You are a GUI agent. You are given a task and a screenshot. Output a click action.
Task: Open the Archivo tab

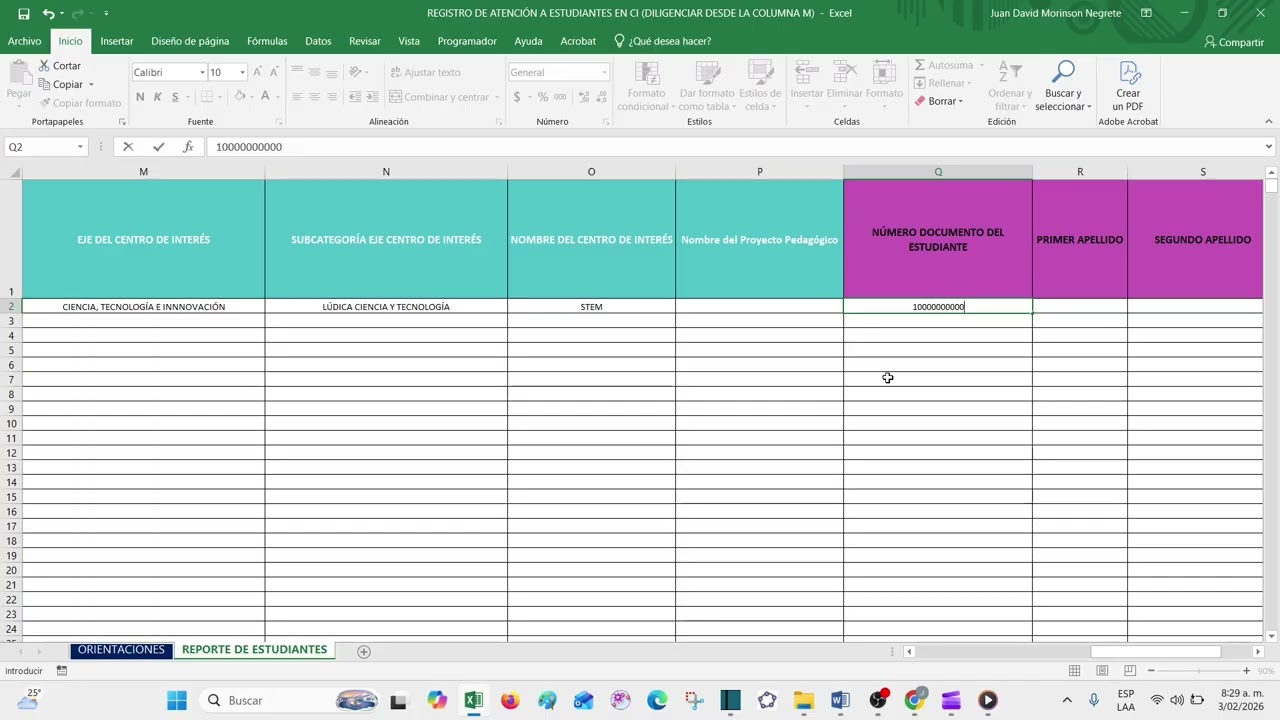click(24, 41)
